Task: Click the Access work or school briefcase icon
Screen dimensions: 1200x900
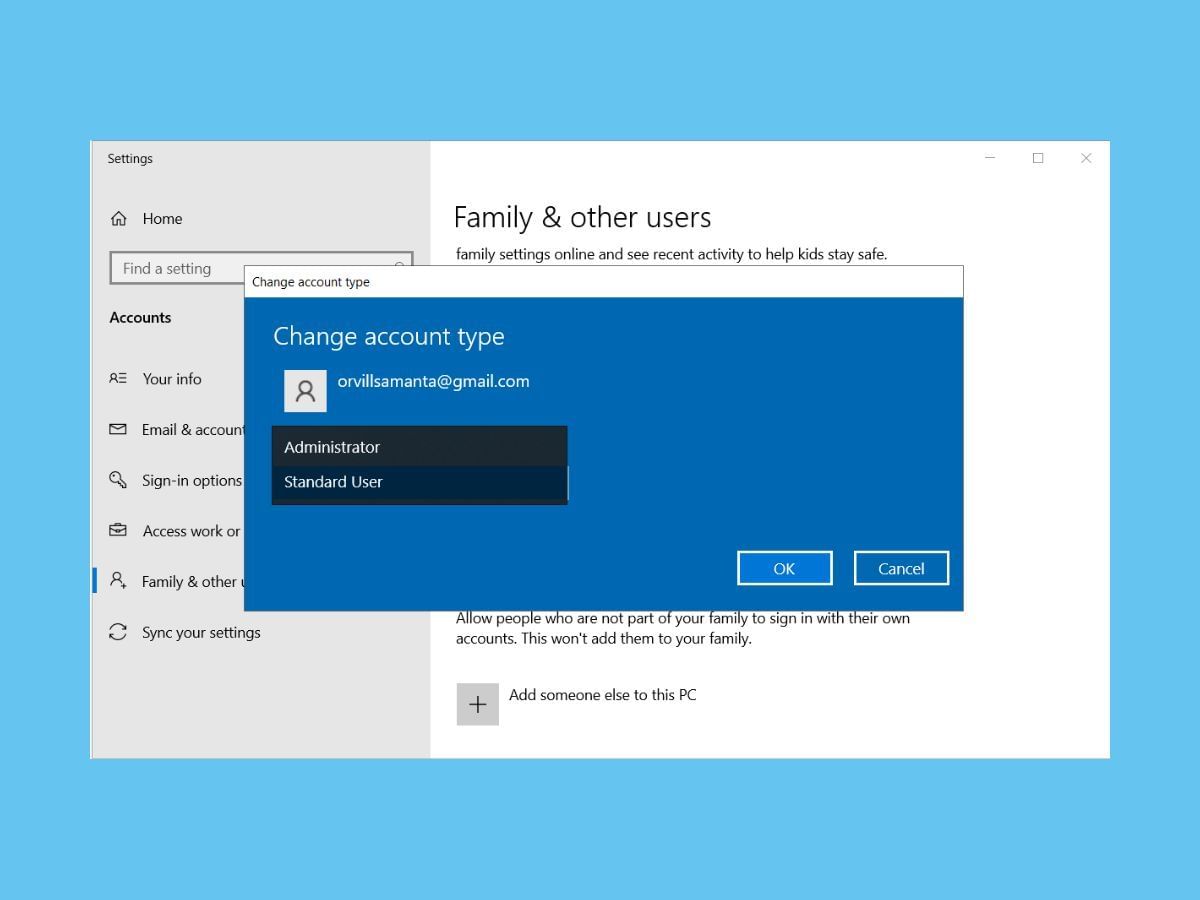Action: 119,531
